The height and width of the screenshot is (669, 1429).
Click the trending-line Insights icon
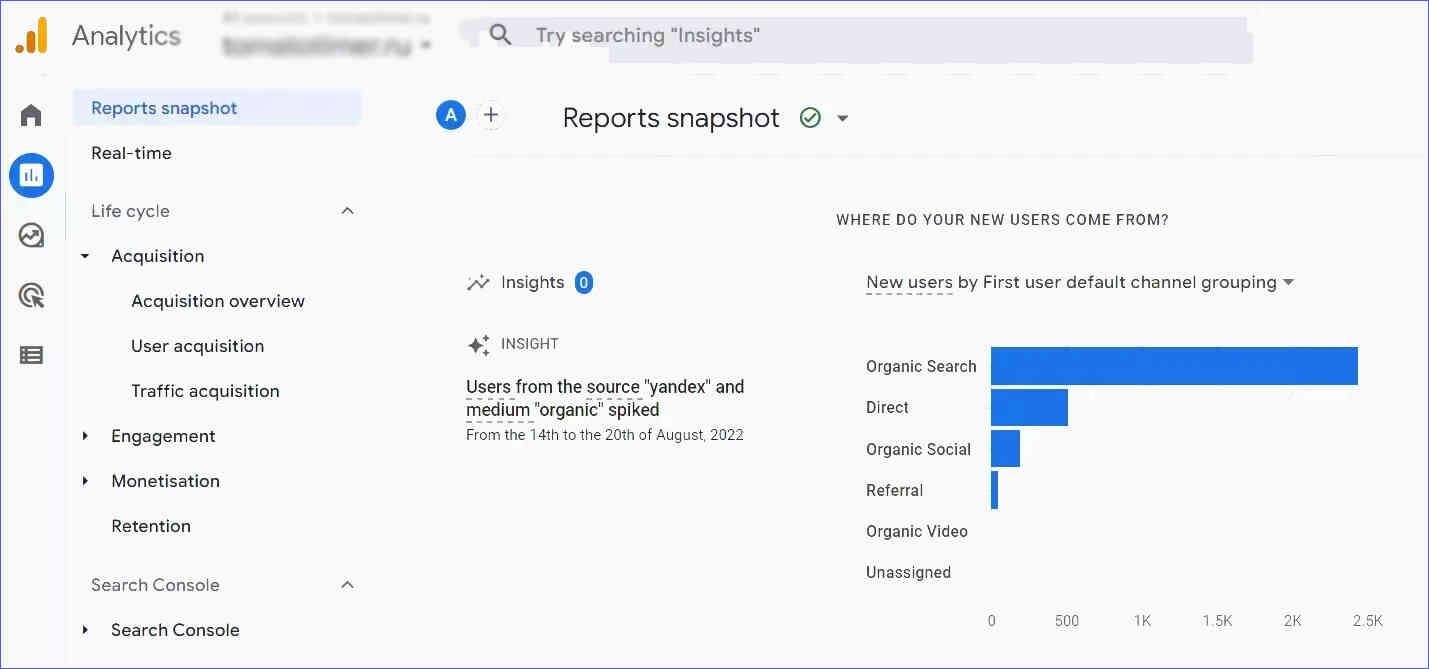tap(479, 282)
